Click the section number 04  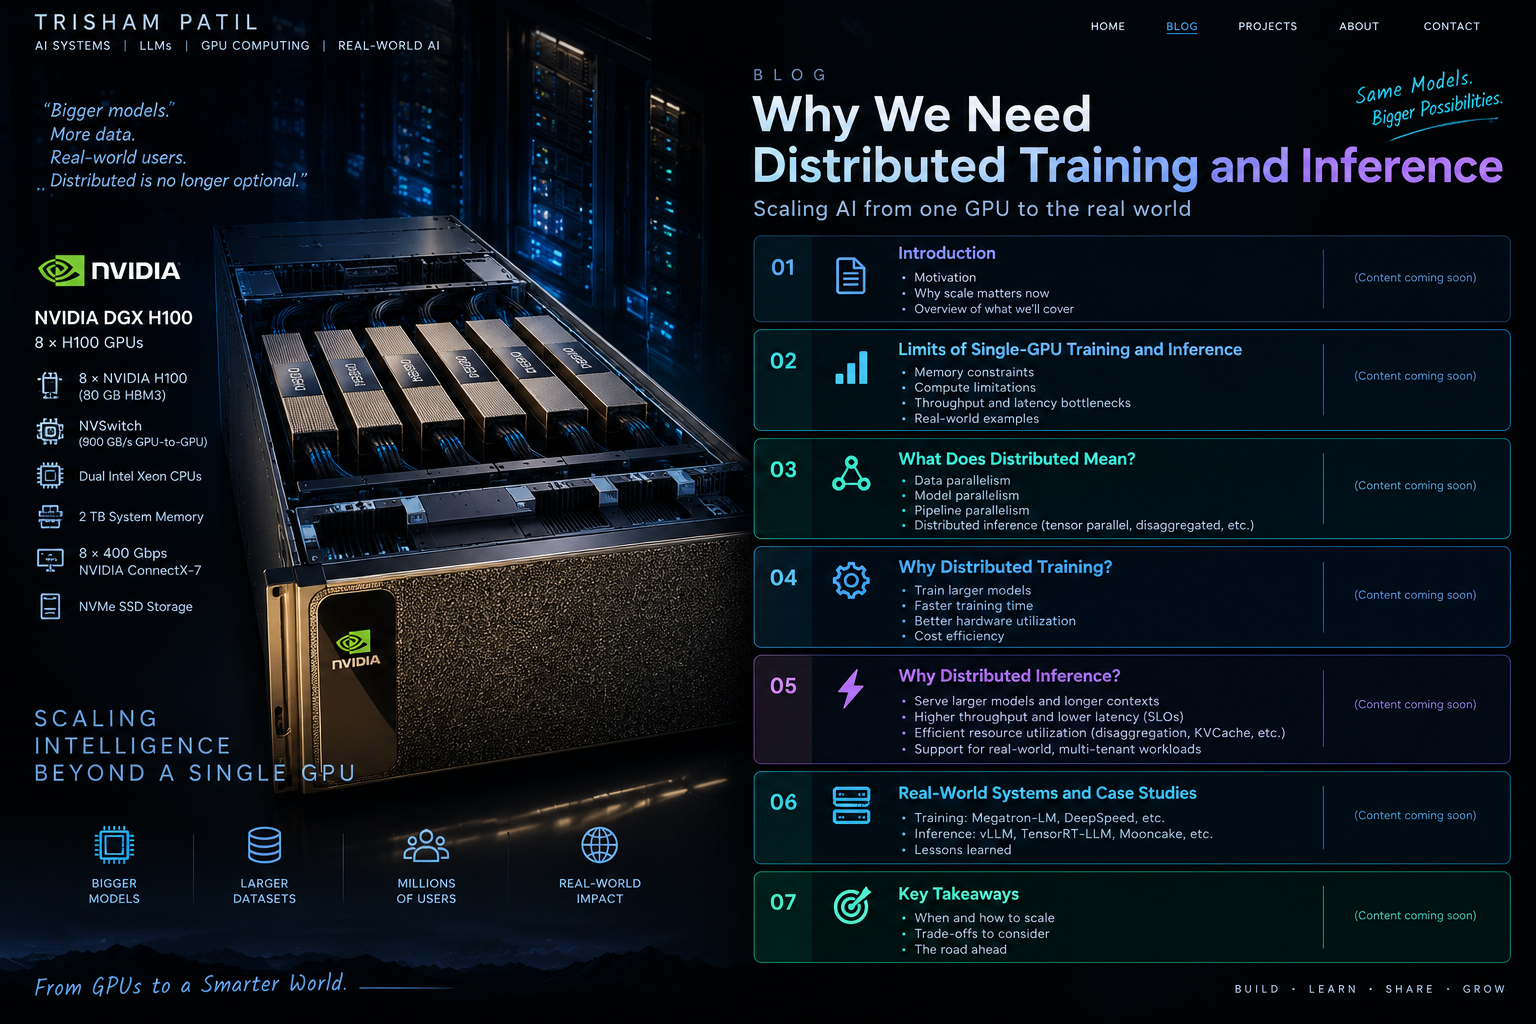point(783,578)
